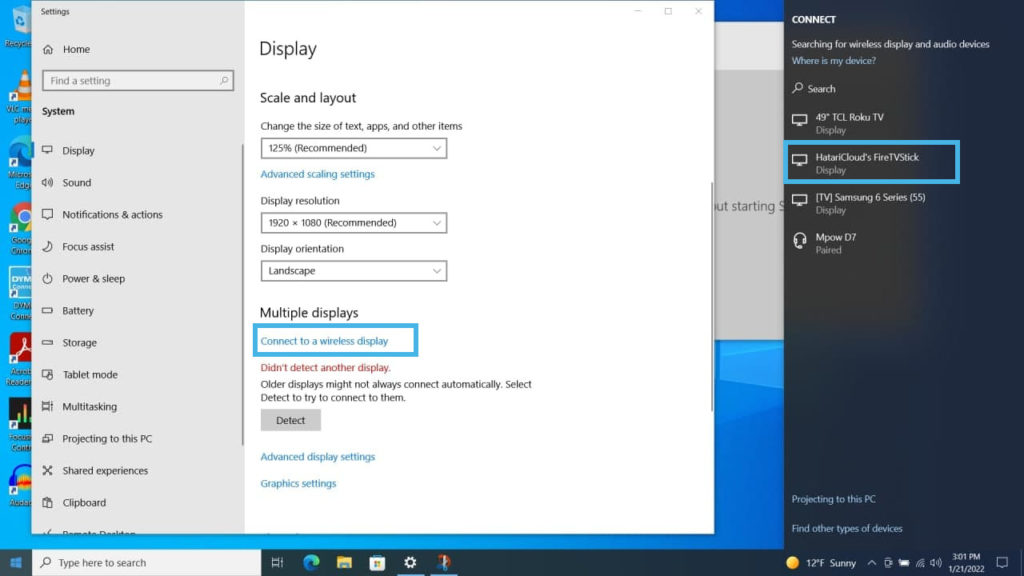Go to Focus assist settings

[x=88, y=246]
